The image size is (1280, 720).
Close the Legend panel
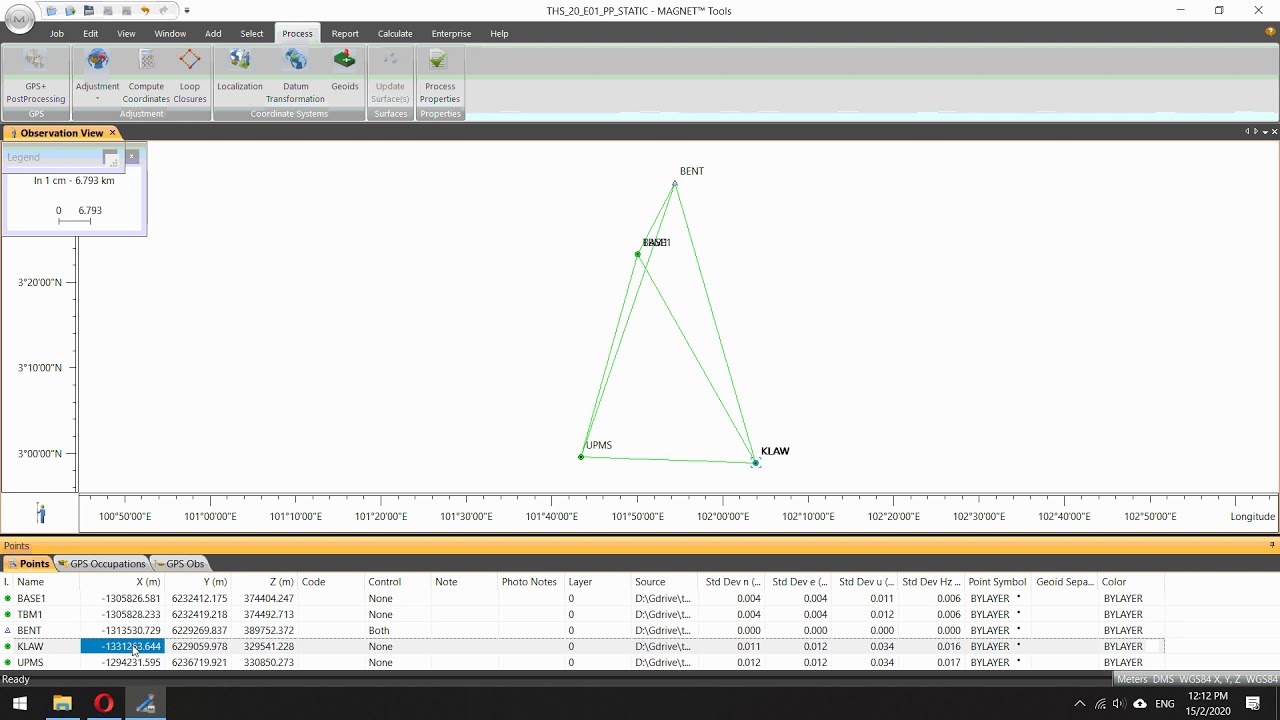point(131,157)
